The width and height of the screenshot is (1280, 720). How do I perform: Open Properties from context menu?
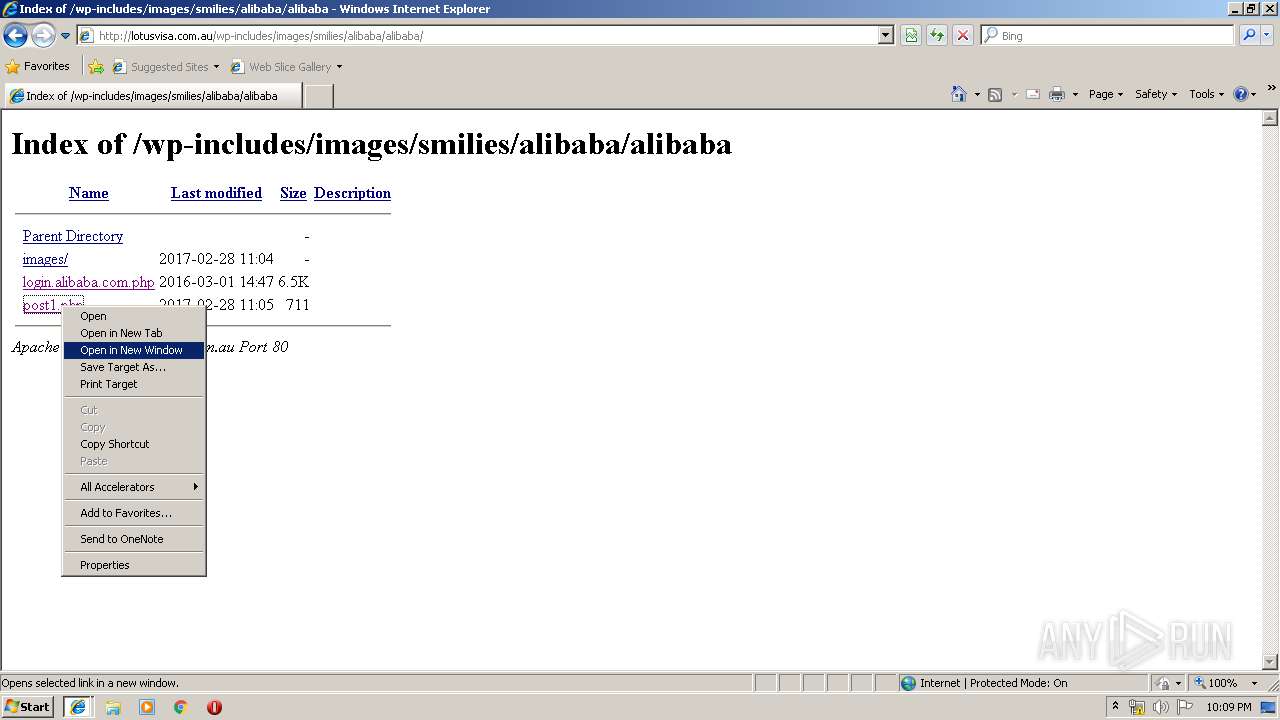(134, 565)
